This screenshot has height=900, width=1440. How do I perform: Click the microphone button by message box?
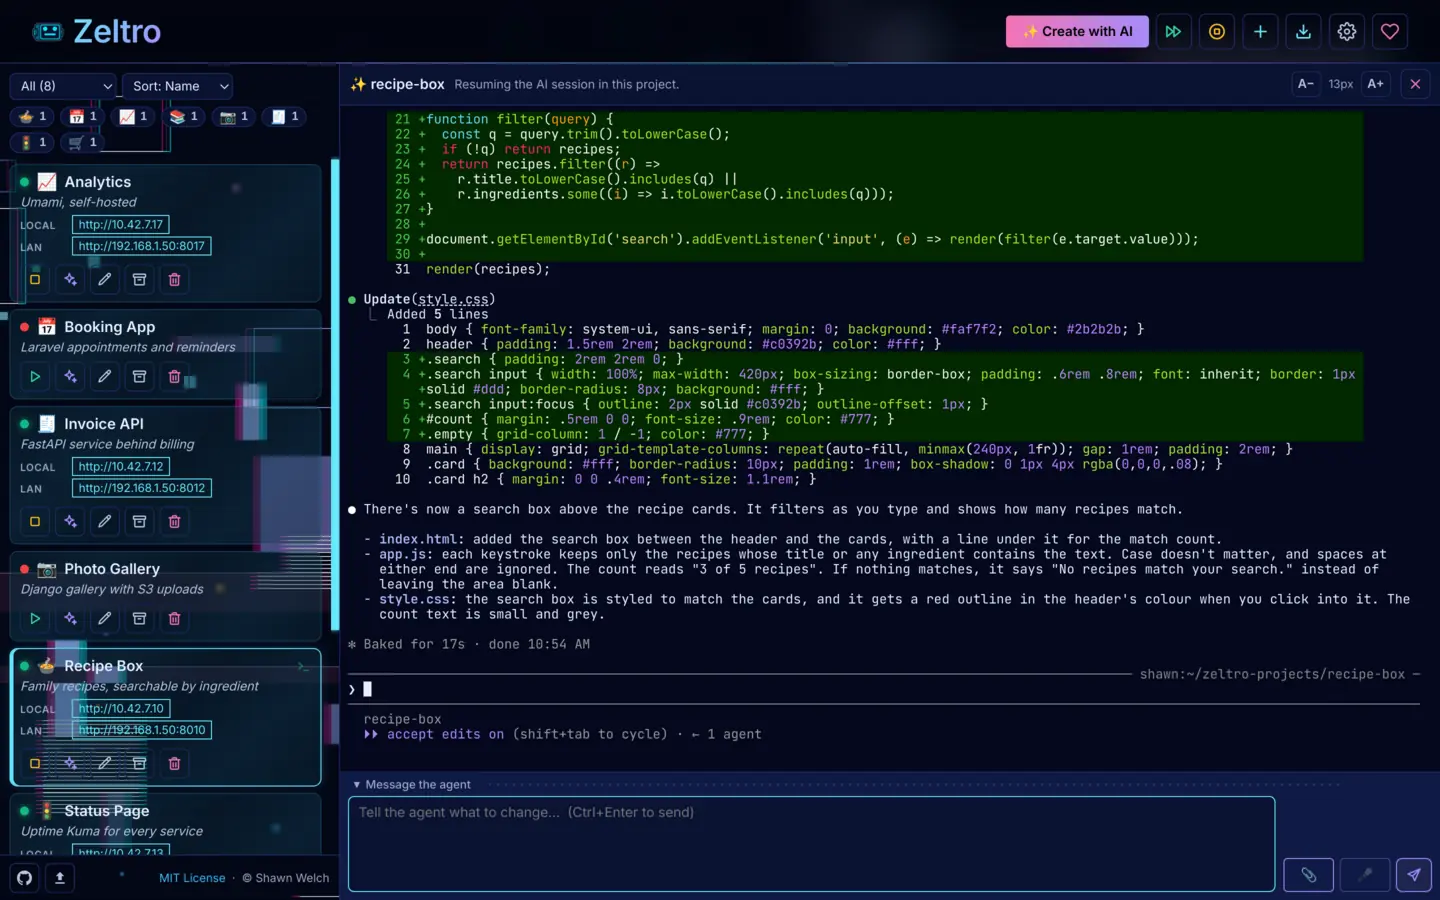tap(1364, 875)
